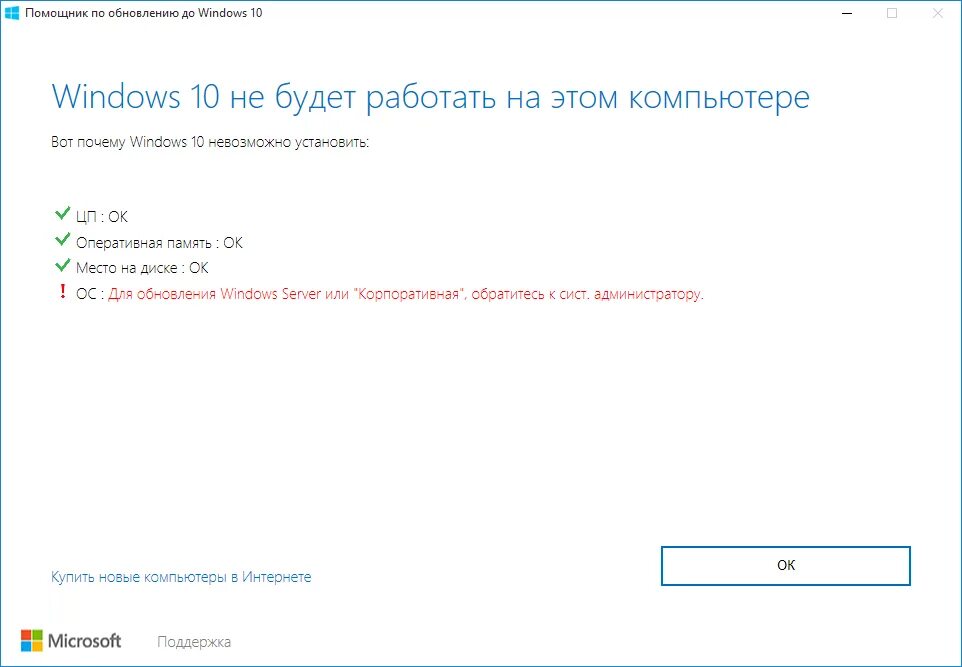
Task: Click the red ОС error message text
Action: [x=406, y=294]
